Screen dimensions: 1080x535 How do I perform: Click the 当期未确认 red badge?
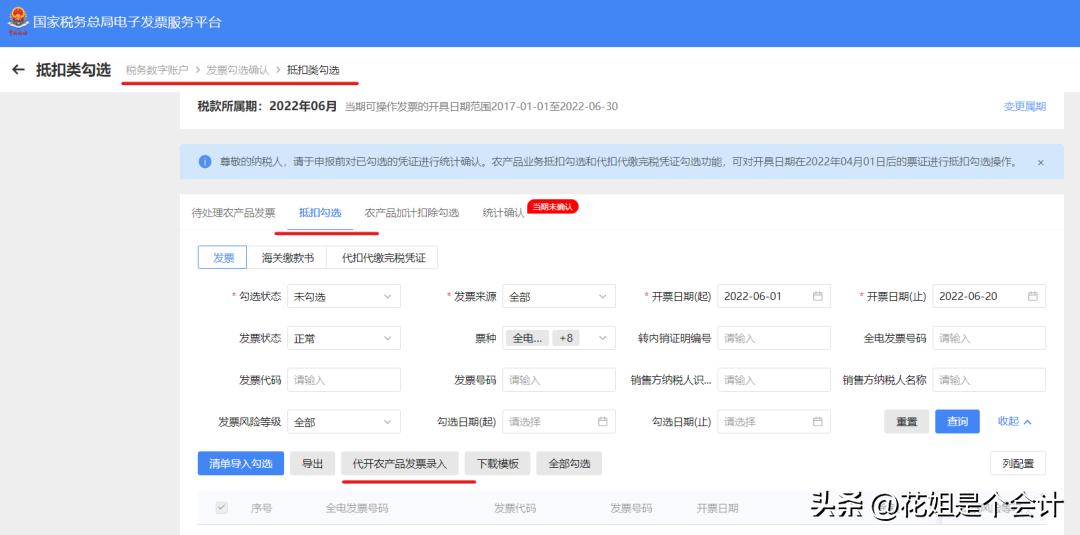pos(552,207)
